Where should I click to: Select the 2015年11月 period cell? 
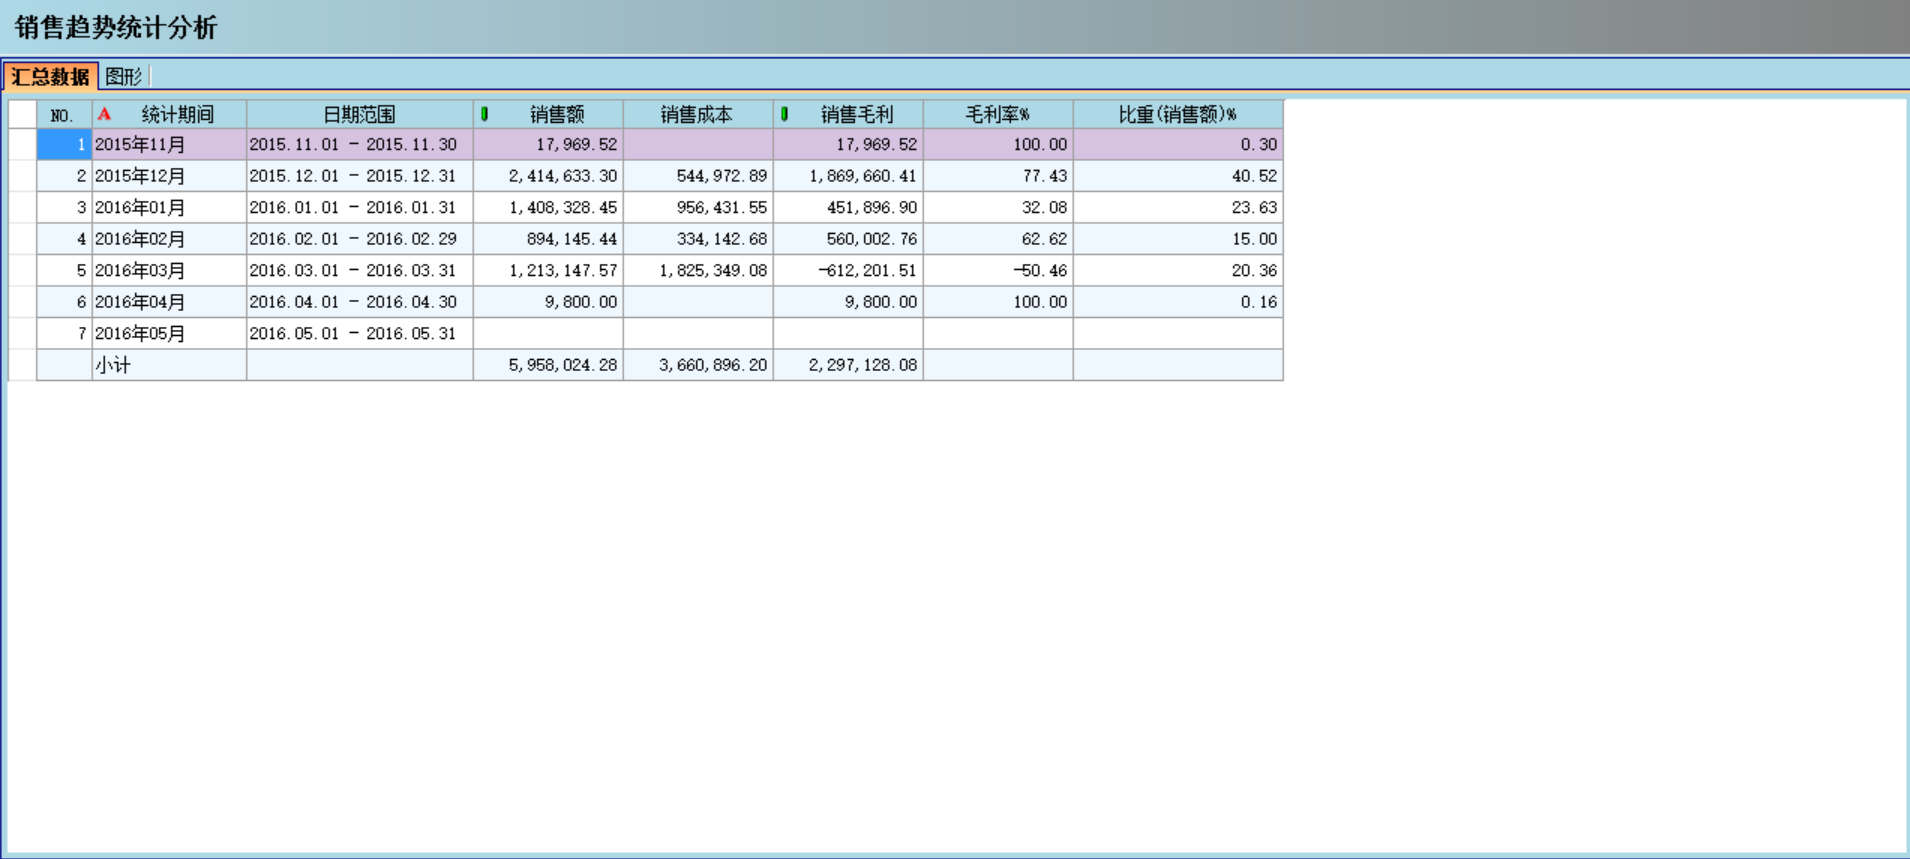(169, 144)
